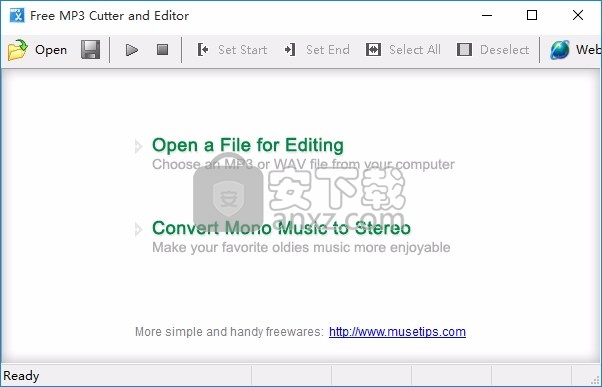Click the Deselect icon
Screen dimensions: 602x387
tap(464, 50)
